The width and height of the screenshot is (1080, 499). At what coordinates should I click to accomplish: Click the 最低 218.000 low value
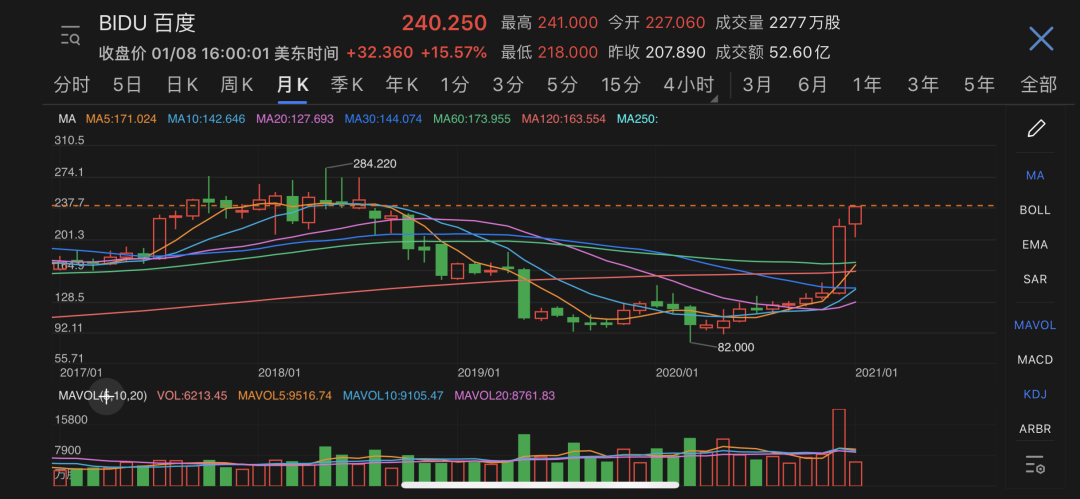tap(549, 52)
